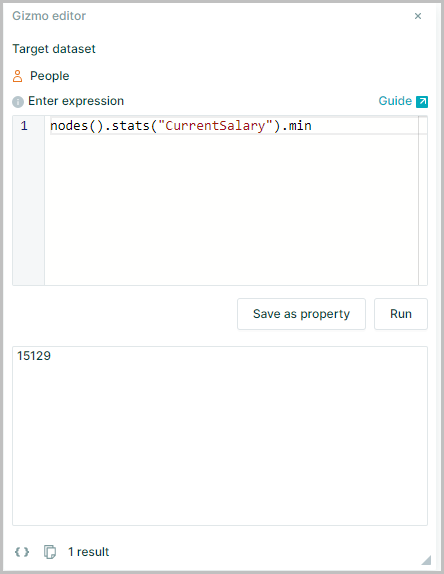
Task: Place cursor in the nodes().stats expression line
Action: click(234, 126)
